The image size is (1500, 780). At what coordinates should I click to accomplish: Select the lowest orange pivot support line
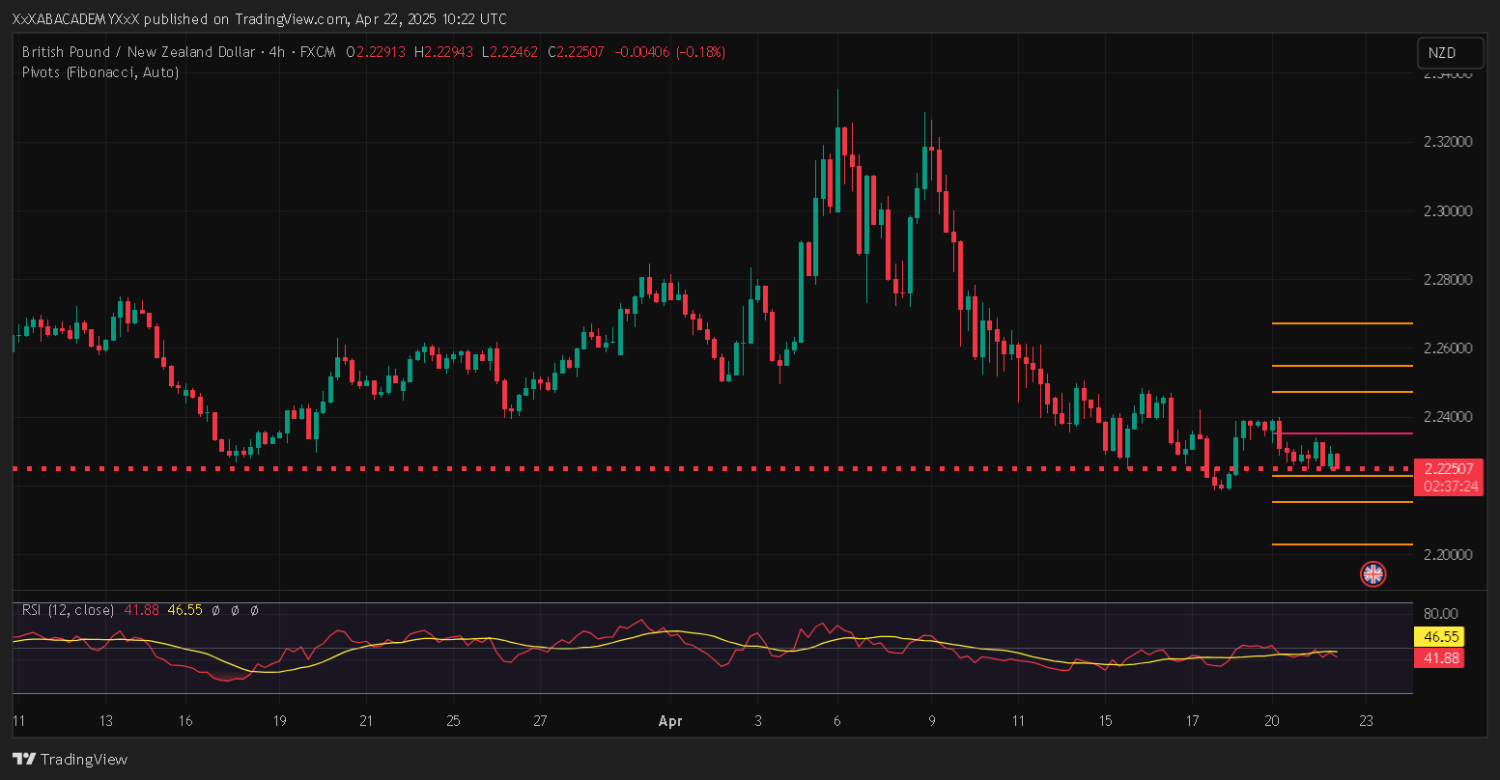click(1340, 545)
